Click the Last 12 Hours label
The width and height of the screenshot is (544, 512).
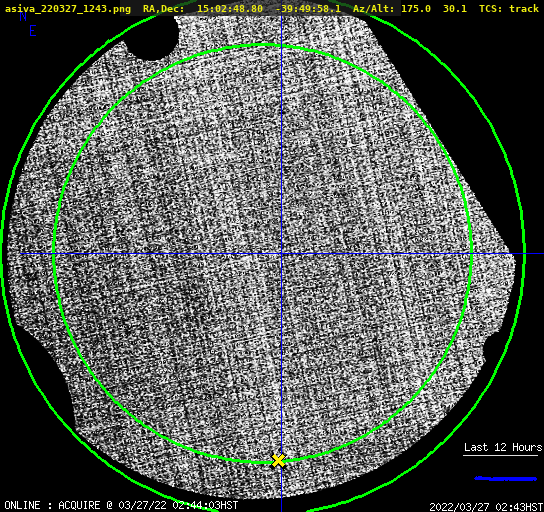(503, 447)
